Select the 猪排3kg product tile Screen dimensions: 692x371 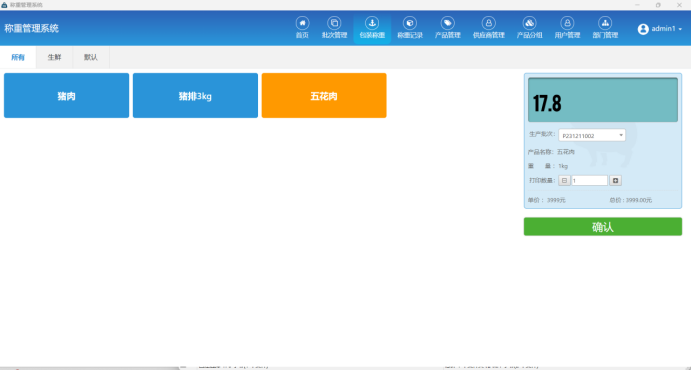(195, 96)
